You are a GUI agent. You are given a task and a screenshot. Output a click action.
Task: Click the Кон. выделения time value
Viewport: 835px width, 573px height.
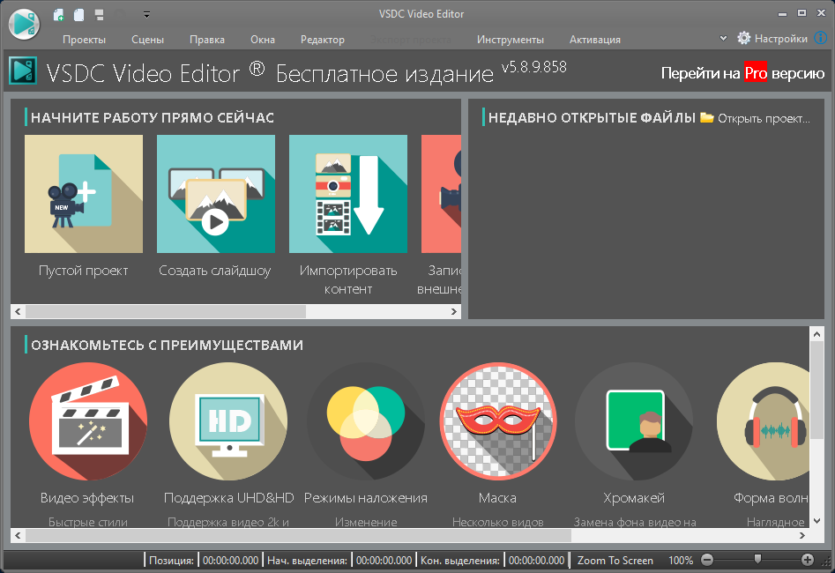[x=536, y=560]
